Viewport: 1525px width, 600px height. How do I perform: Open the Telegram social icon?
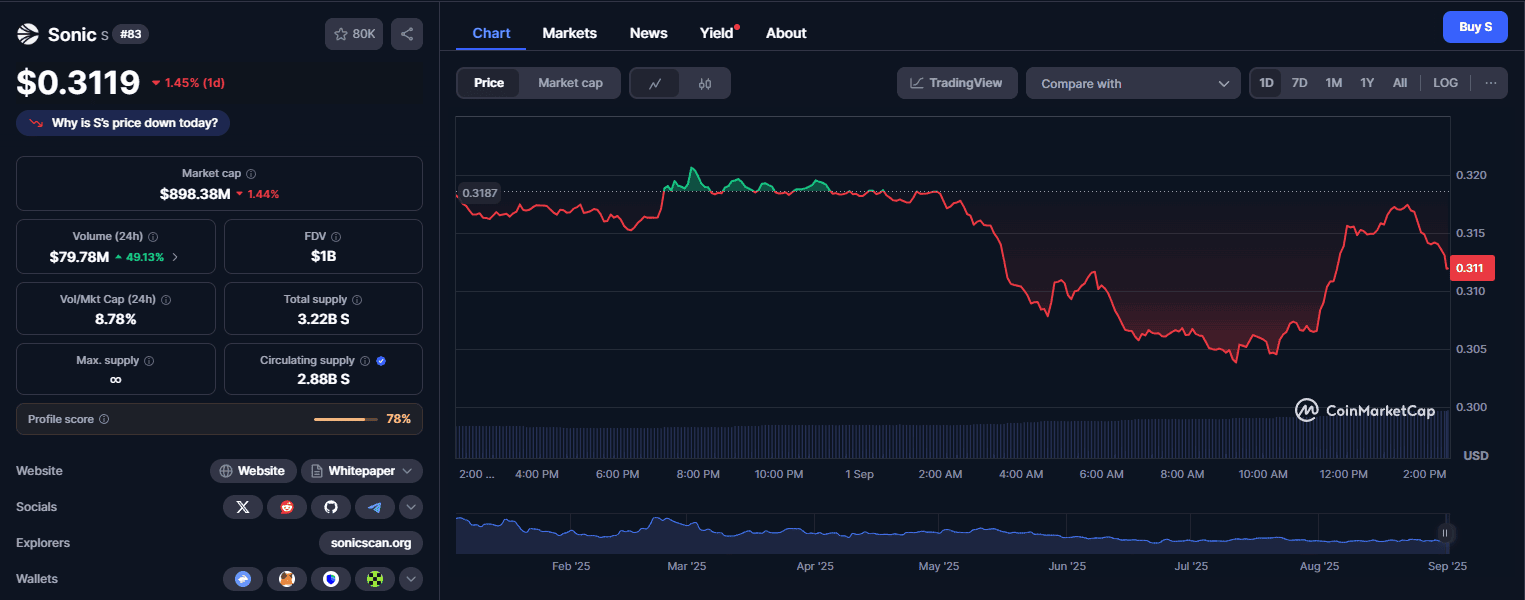[375, 507]
